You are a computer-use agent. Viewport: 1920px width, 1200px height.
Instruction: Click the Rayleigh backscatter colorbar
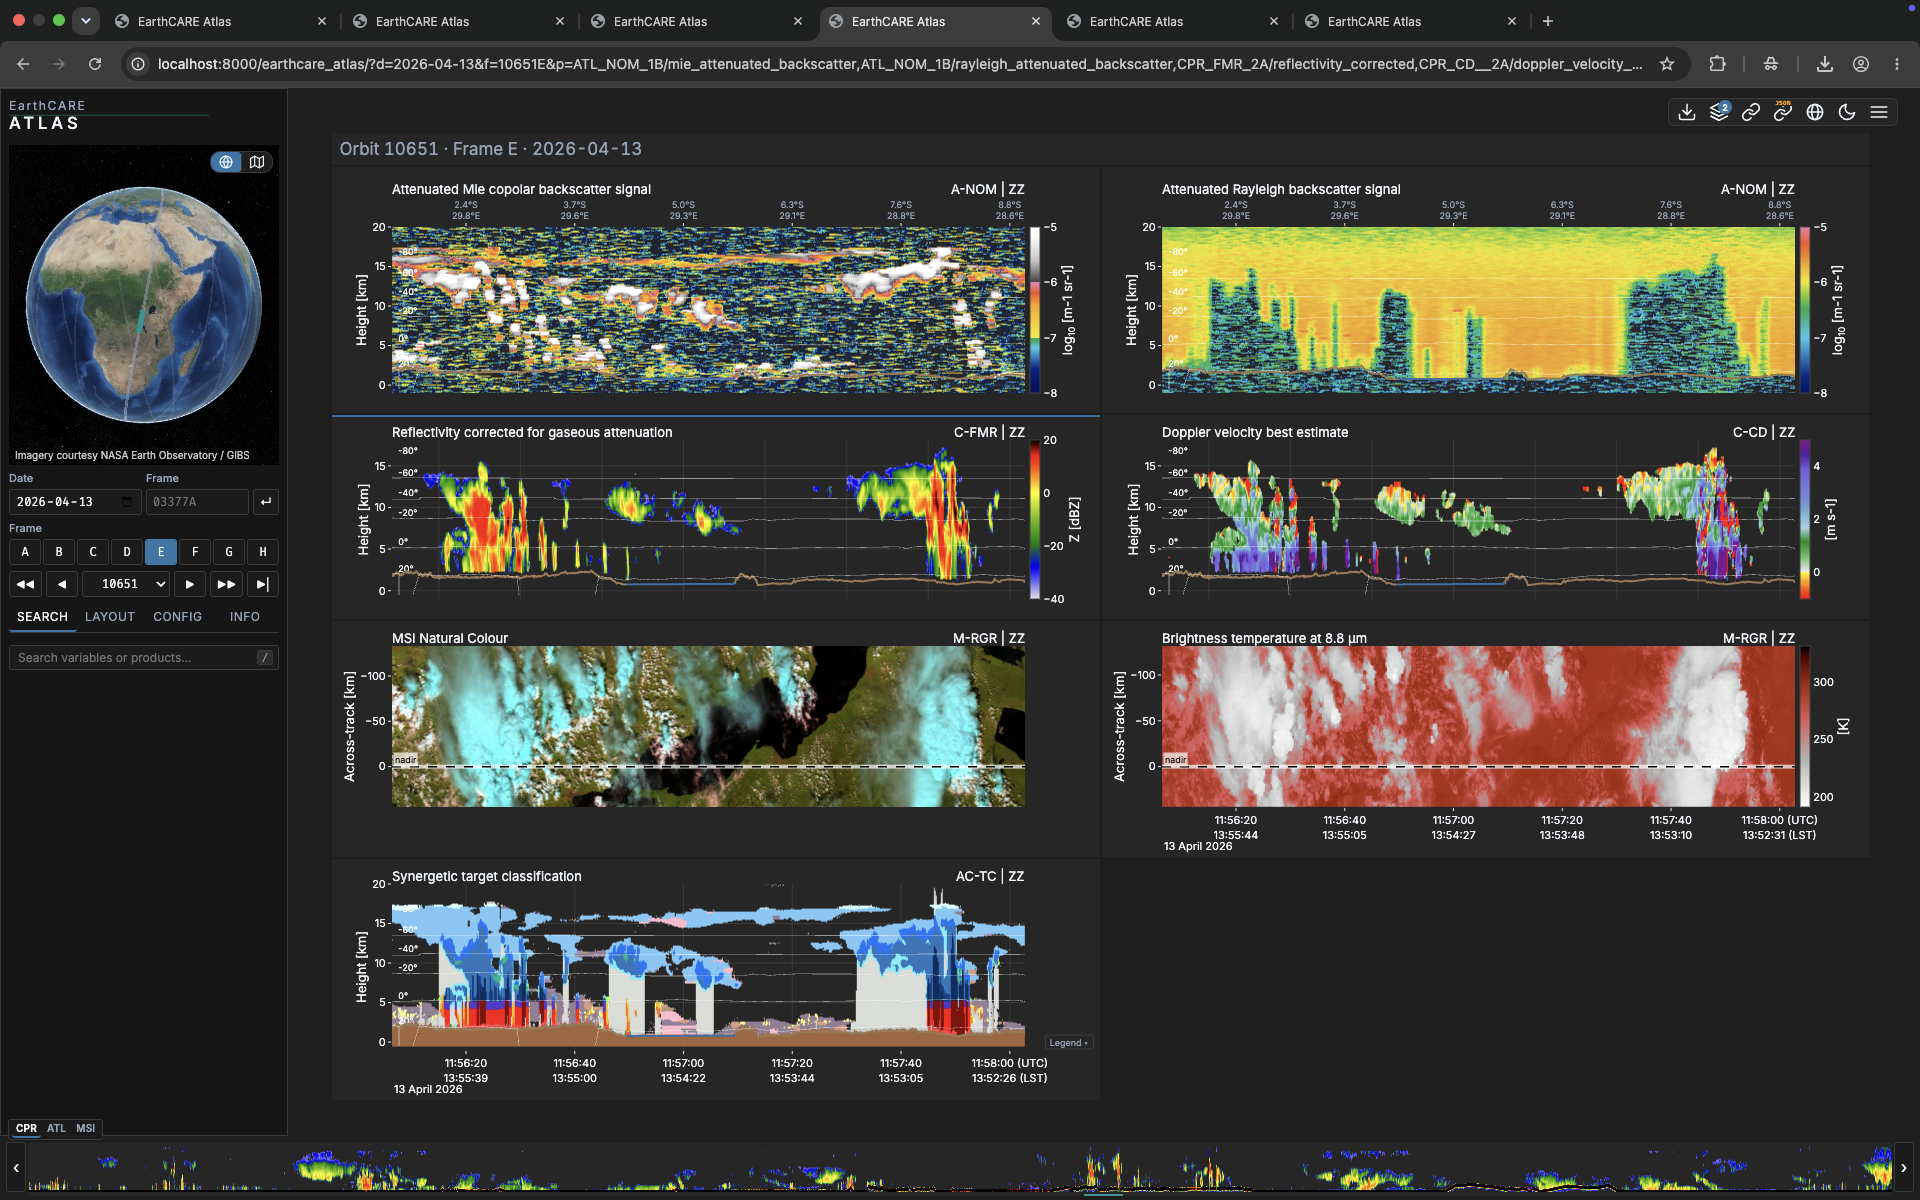[x=1805, y=310]
